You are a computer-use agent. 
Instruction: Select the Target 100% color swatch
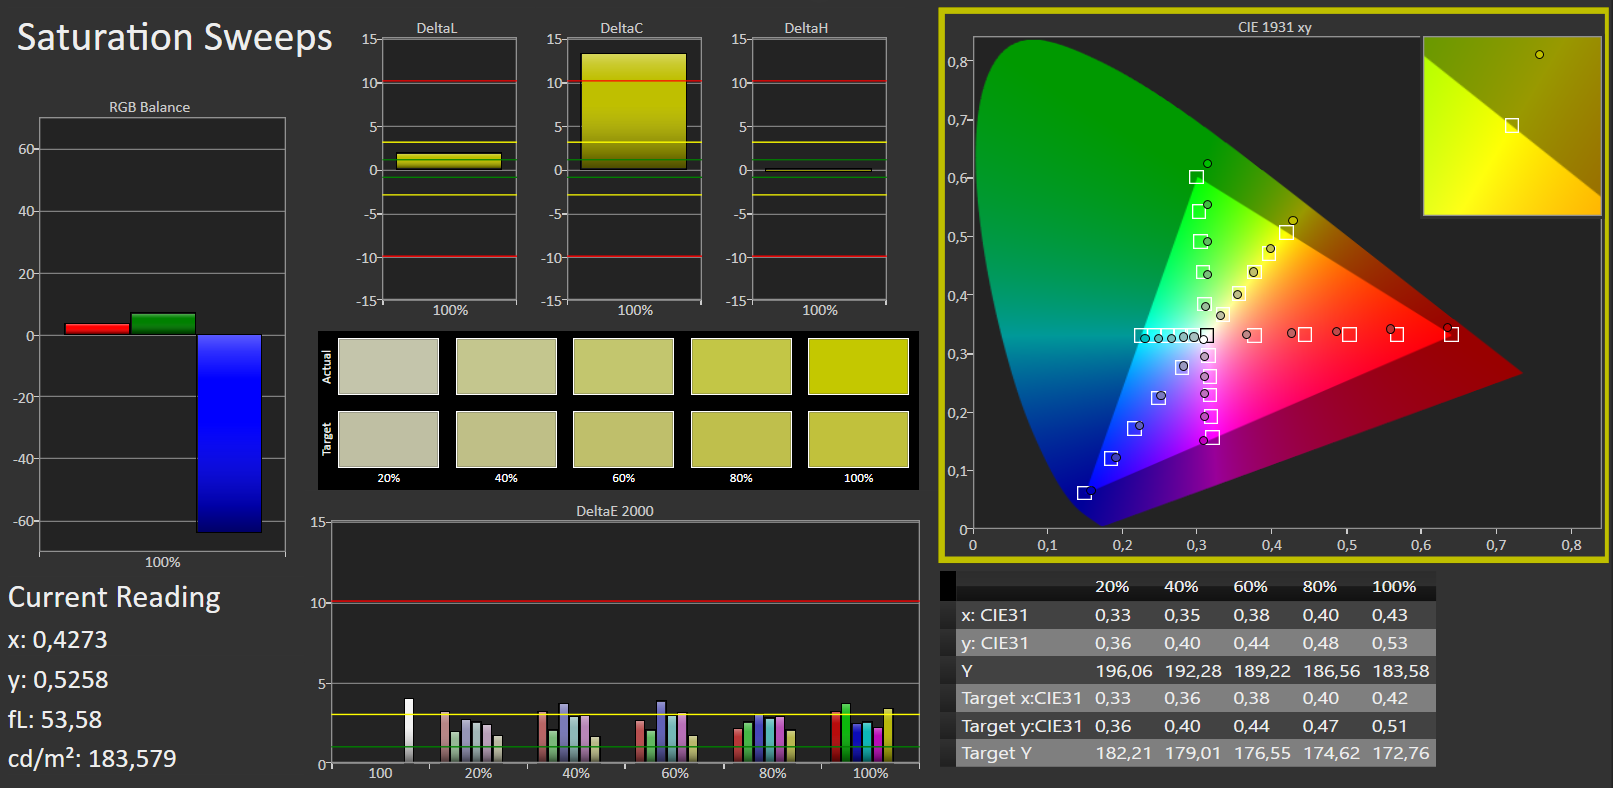pos(858,439)
